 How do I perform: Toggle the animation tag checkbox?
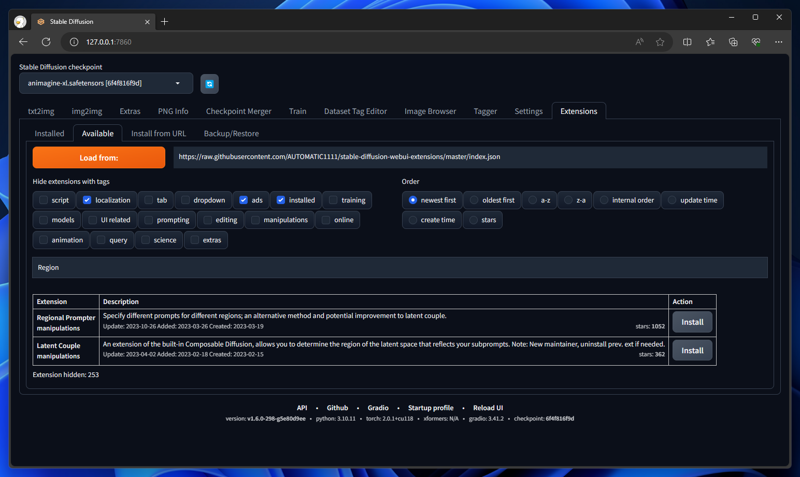43,240
